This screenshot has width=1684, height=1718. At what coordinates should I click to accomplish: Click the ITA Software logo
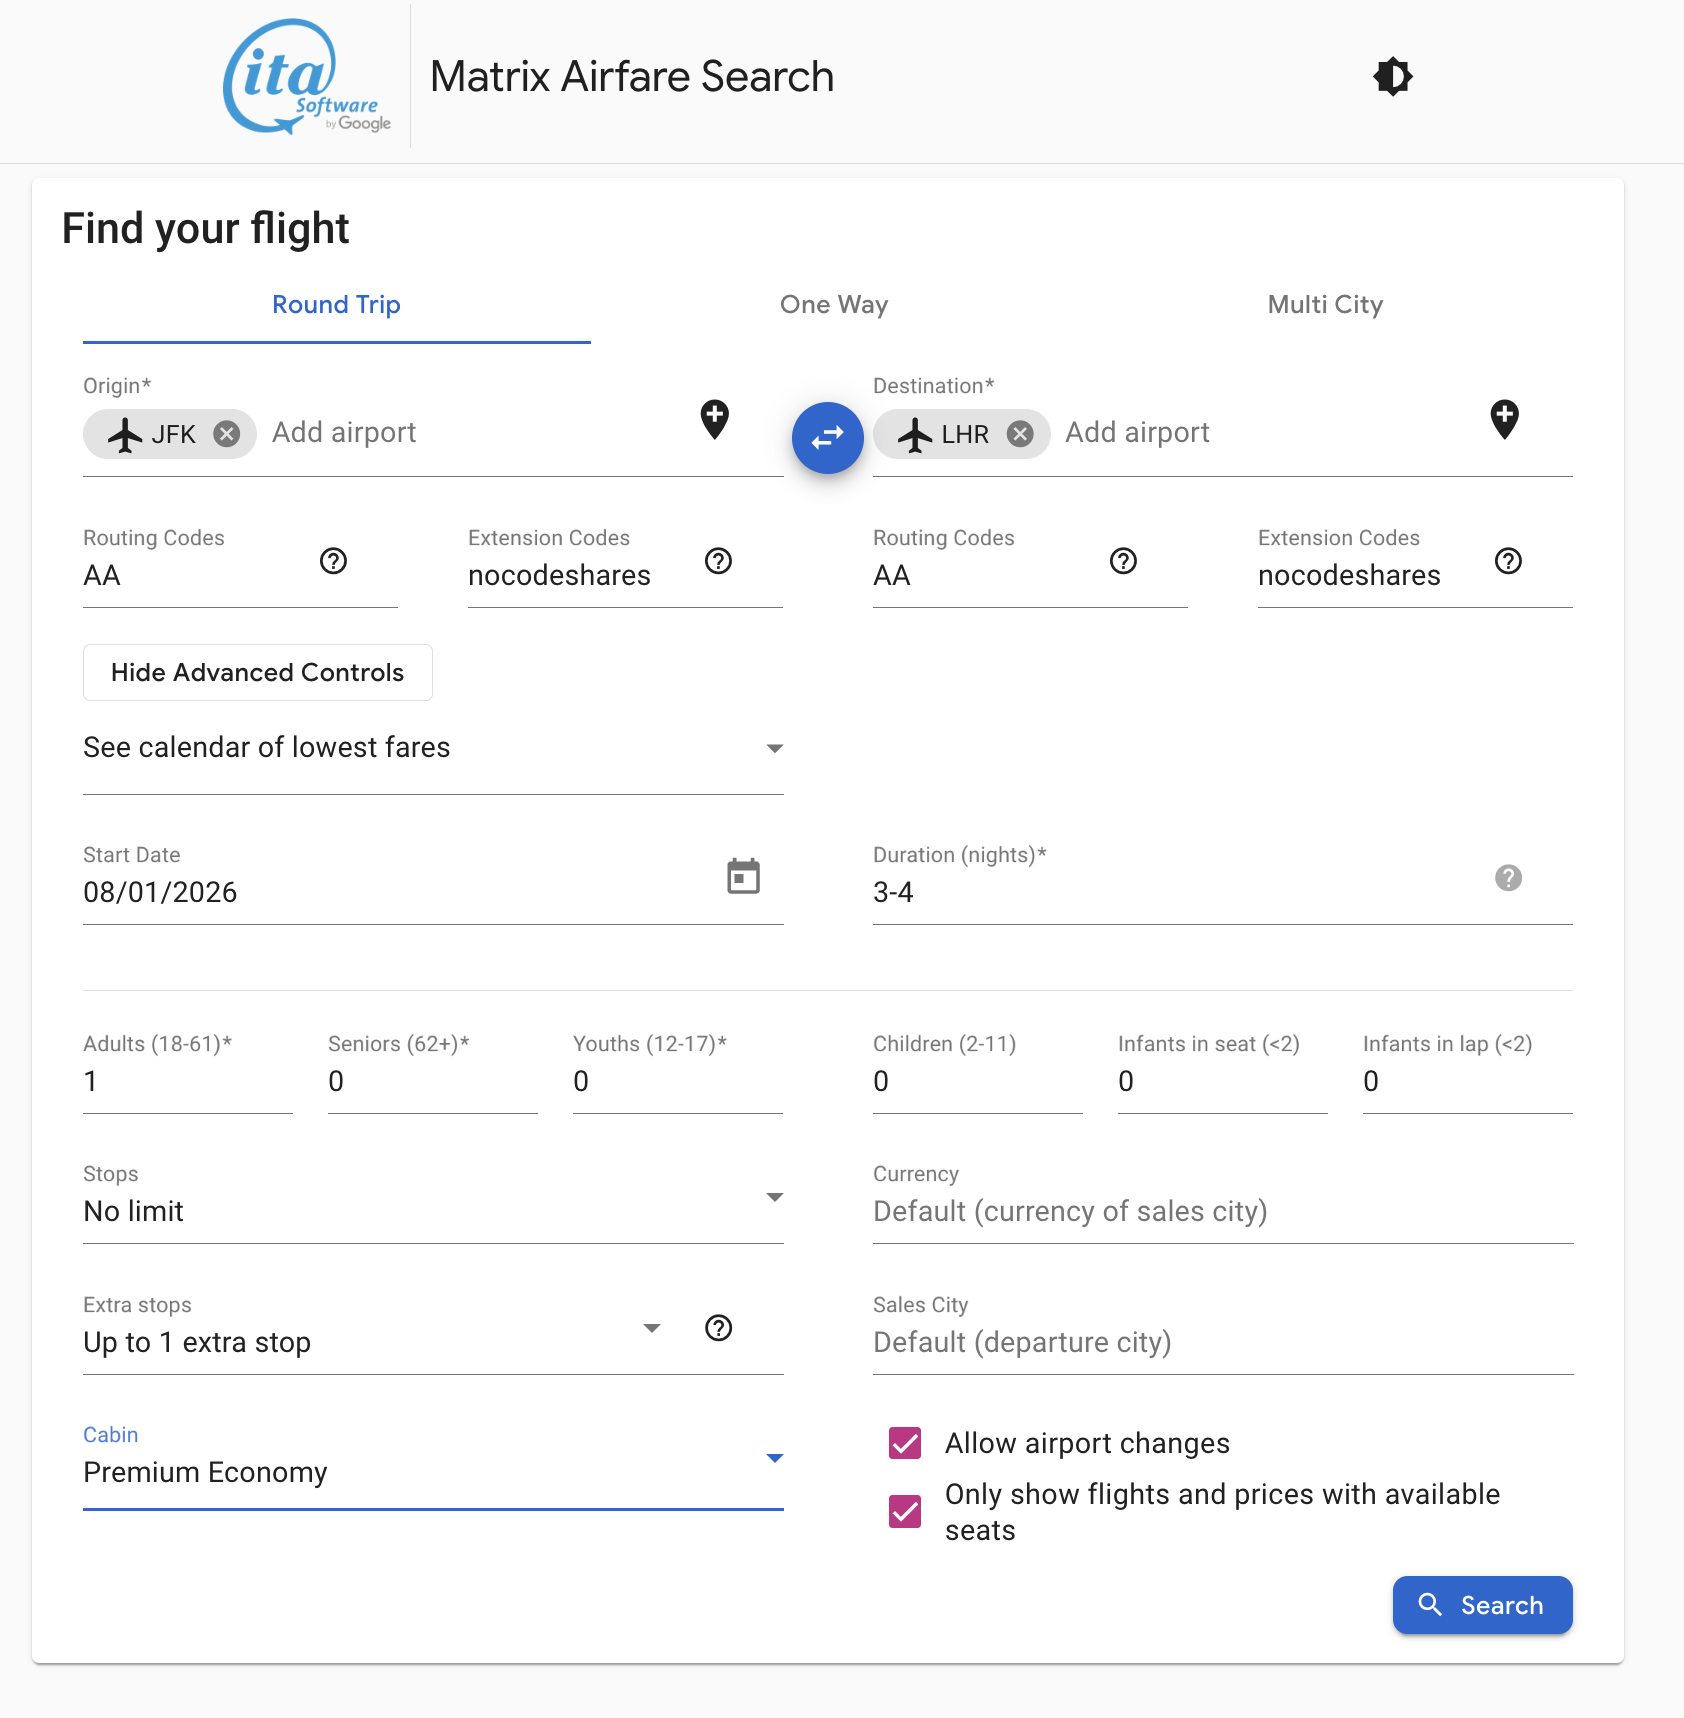pos(307,77)
